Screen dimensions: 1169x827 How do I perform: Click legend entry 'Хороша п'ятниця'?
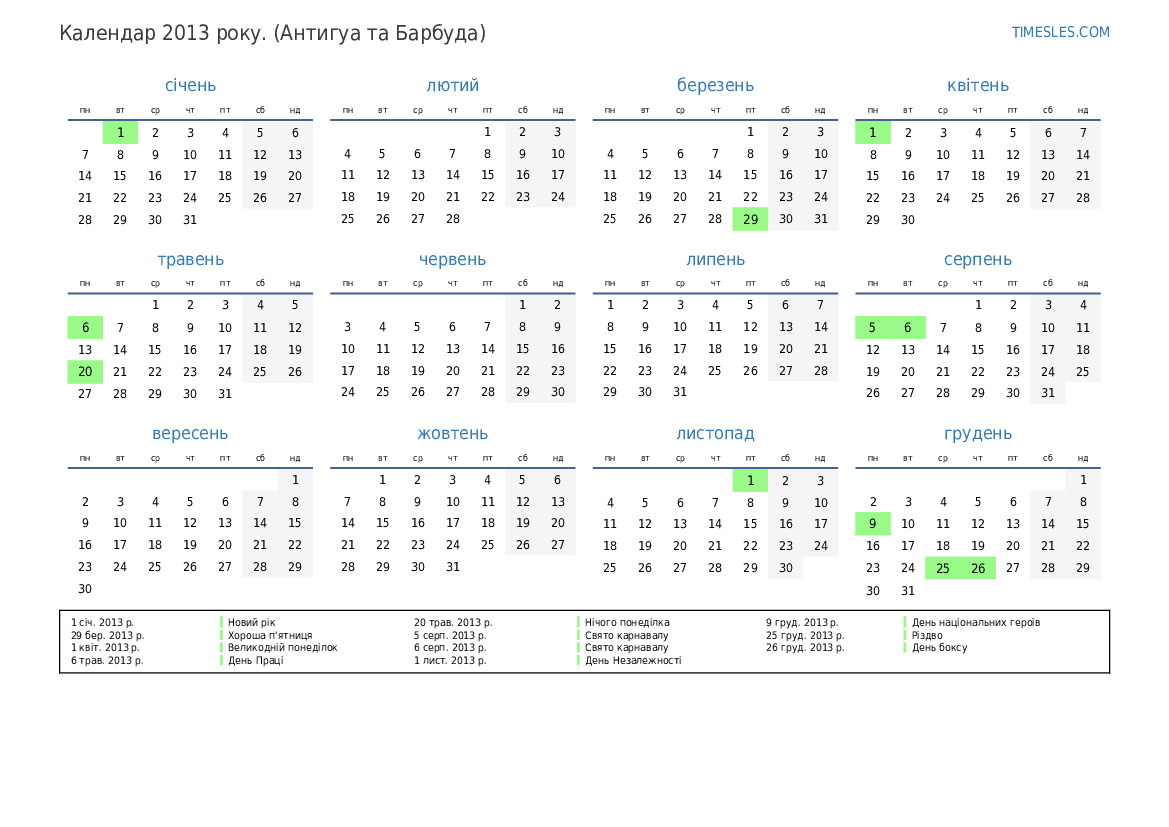click(270, 635)
